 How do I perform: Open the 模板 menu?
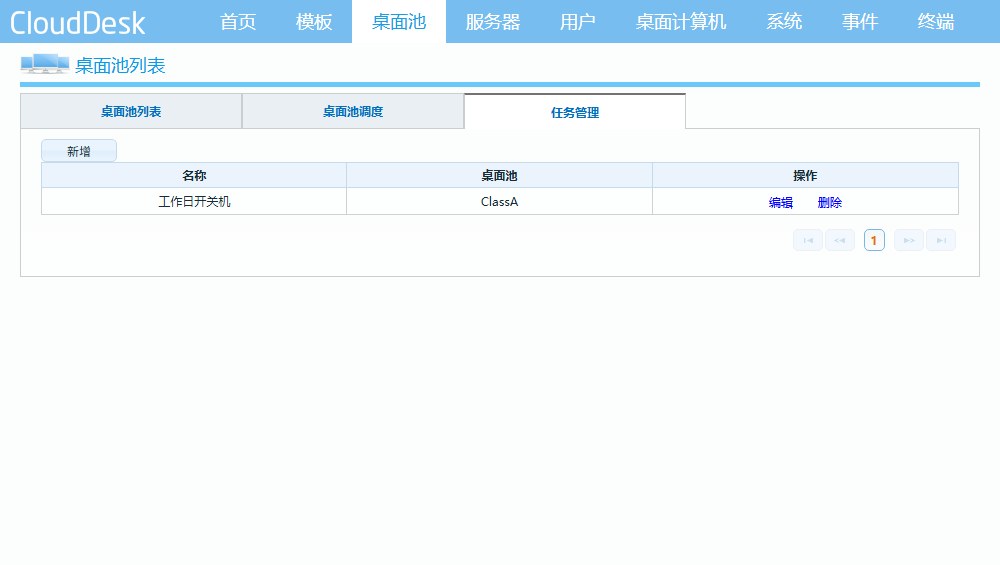tap(314, 22)
